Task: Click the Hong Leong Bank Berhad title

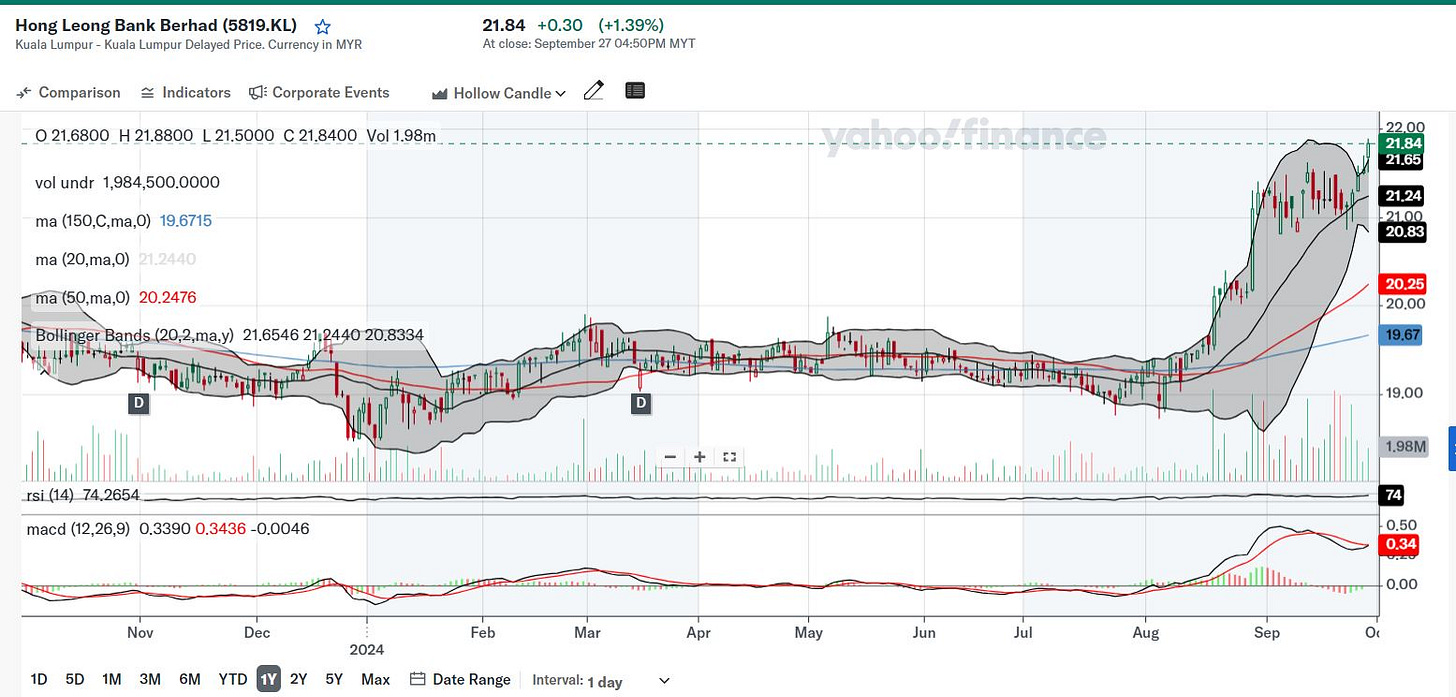Action: tap(156, 26)
